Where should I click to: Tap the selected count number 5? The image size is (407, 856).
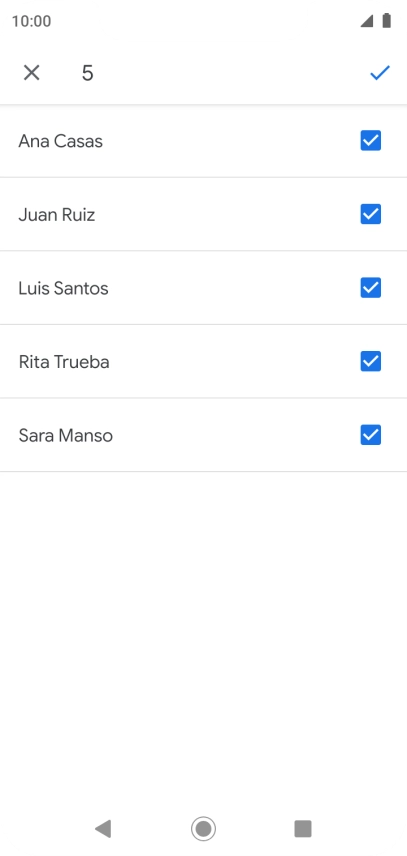point(87,73)
